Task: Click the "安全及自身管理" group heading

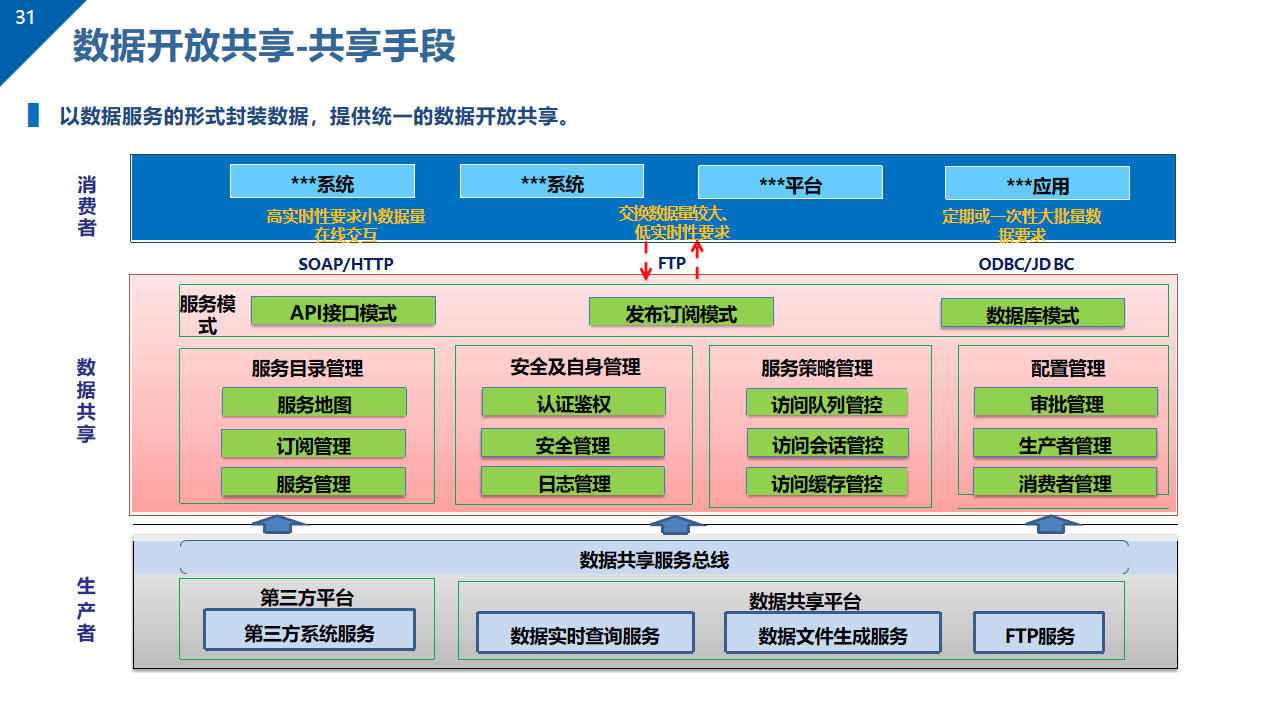Action: pyautogui.click(x=575, y=367)
